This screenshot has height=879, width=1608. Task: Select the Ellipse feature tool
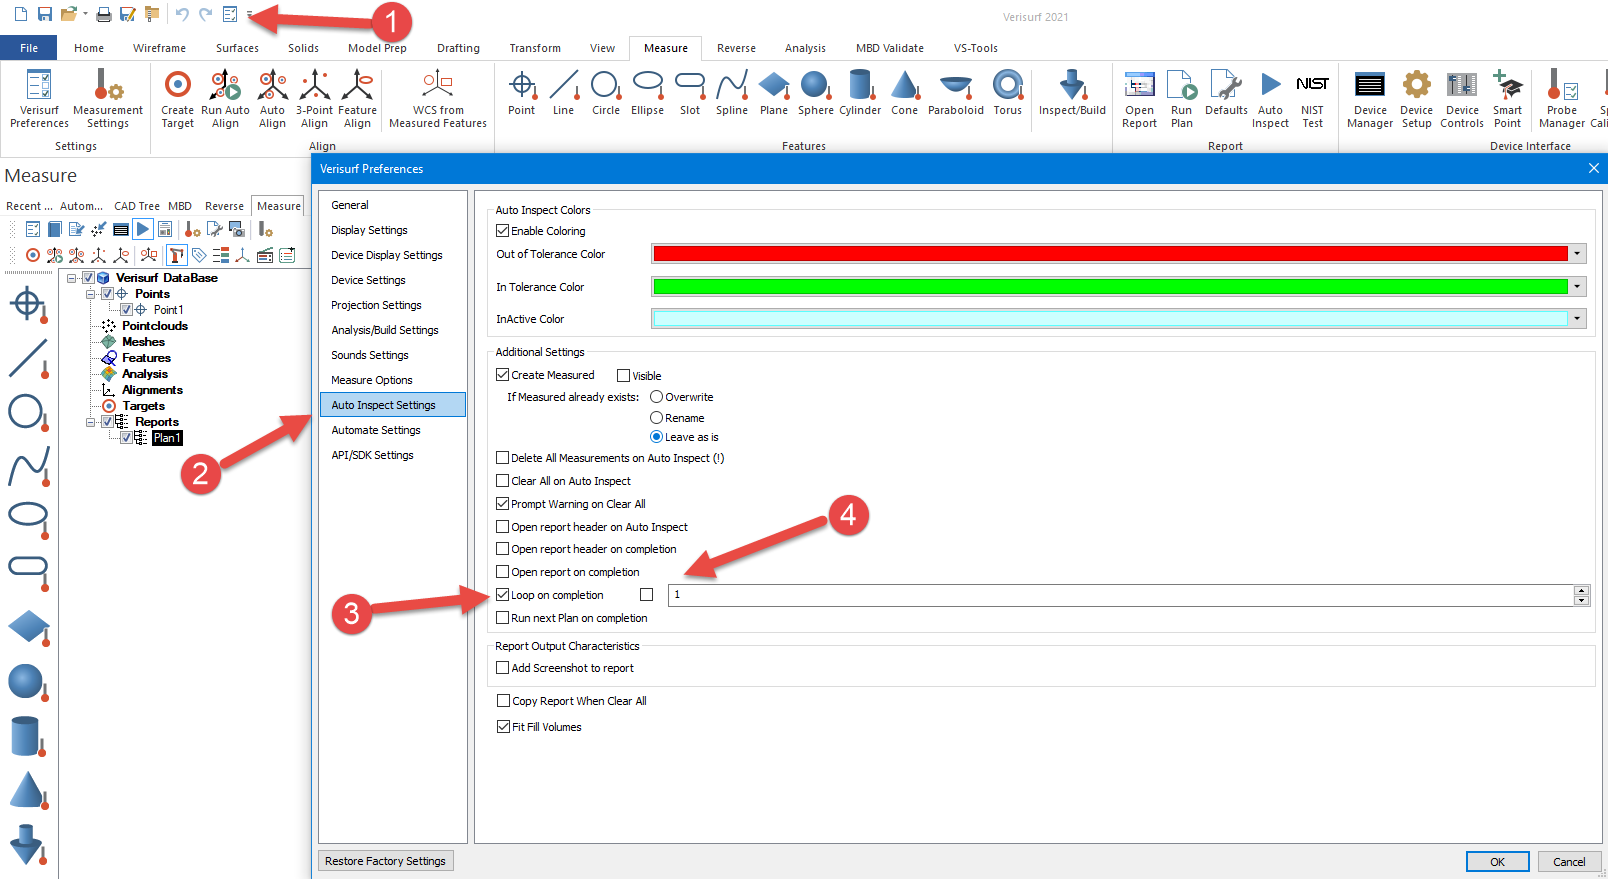coord(648,93)
